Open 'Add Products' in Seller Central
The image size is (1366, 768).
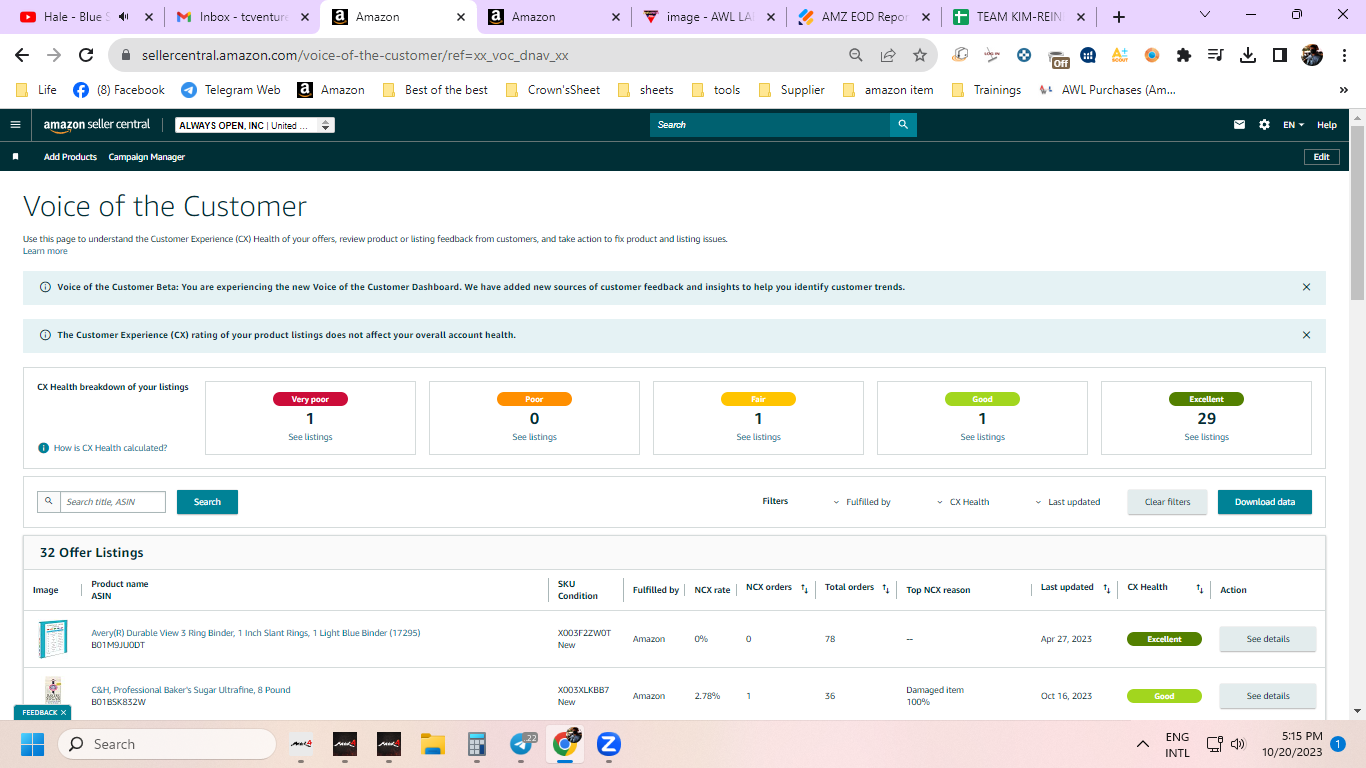pyautogui.click(x=70, y=157)
